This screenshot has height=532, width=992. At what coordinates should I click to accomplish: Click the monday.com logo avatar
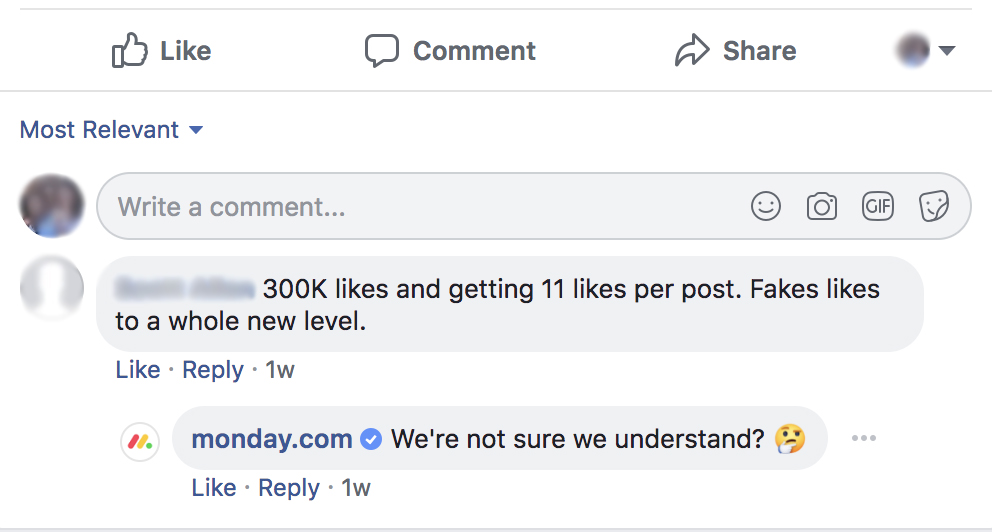(140, 440)
